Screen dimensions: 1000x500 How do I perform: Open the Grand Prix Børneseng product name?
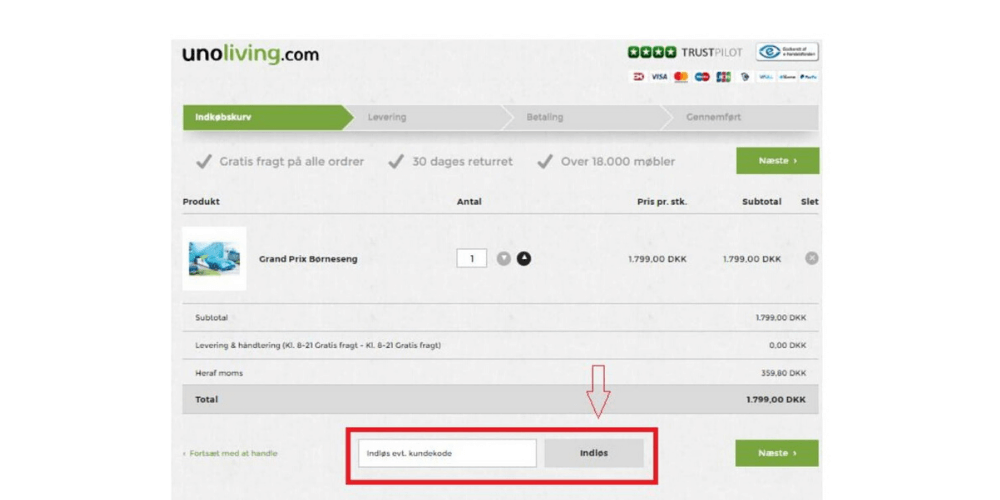tap(308, 260)
